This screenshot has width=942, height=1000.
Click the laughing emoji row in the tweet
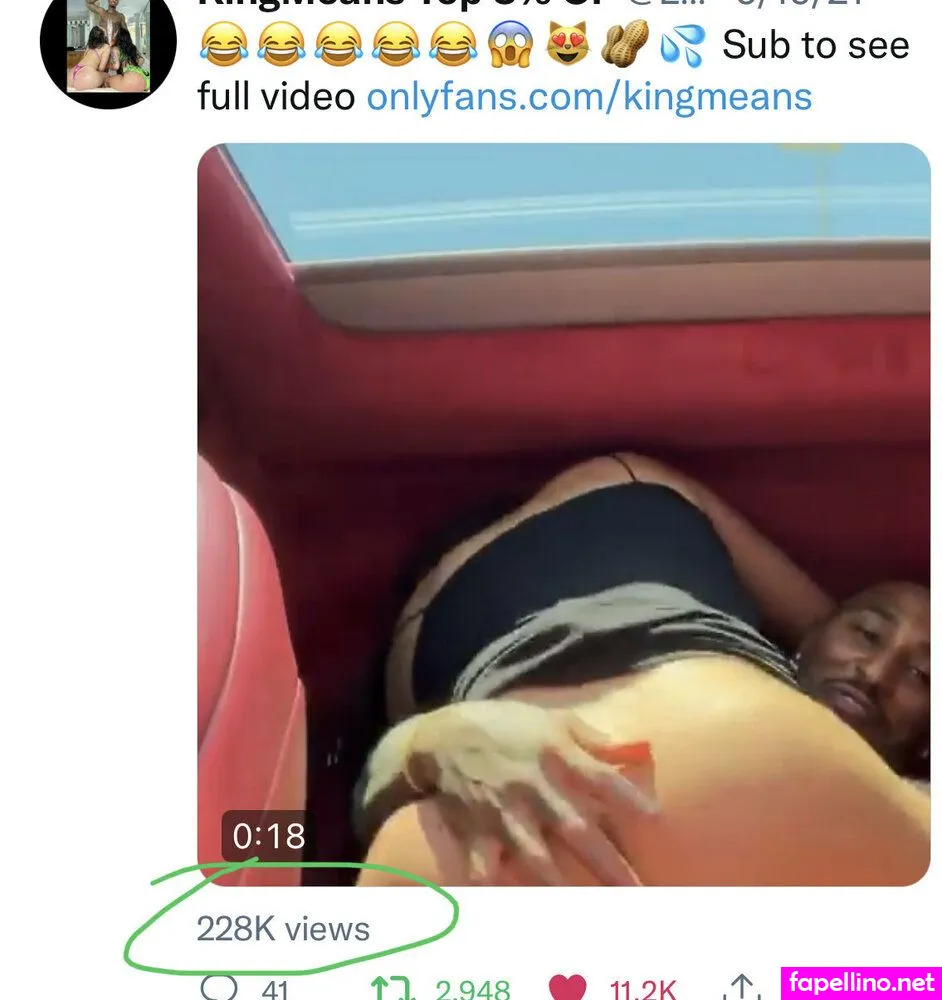pos(338,45)
